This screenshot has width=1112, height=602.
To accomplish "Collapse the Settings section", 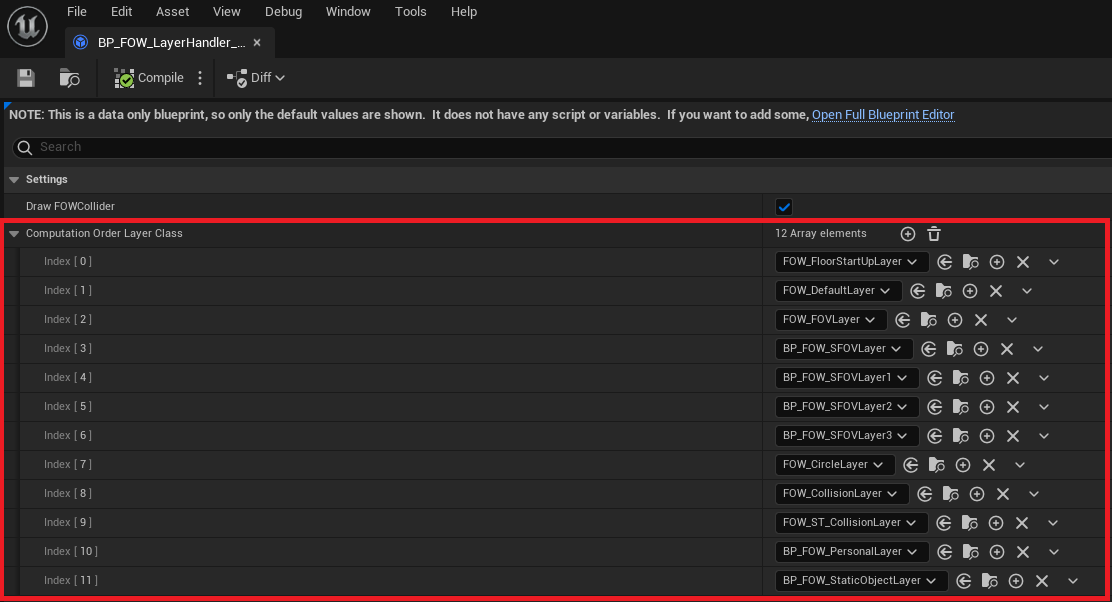I will tap(14, 179).
